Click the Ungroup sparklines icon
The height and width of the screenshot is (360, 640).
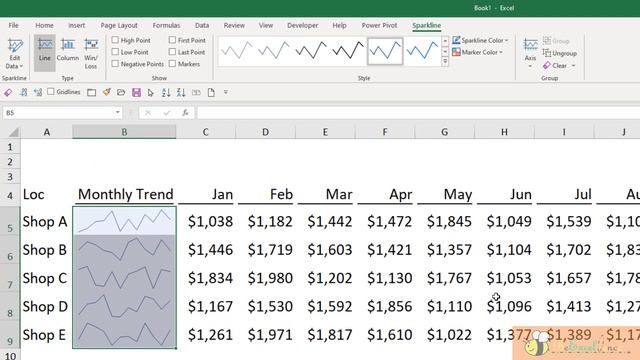tap(547, 53)
